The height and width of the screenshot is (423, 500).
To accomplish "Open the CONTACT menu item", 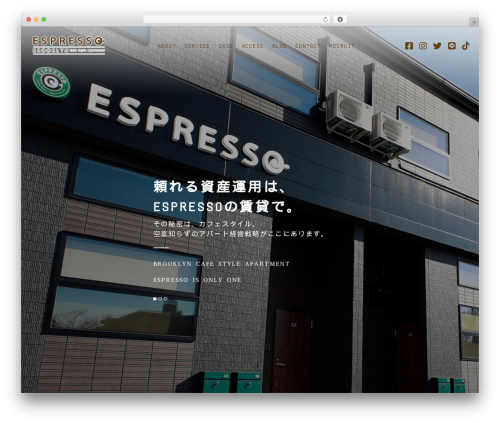I will point(308,46).
